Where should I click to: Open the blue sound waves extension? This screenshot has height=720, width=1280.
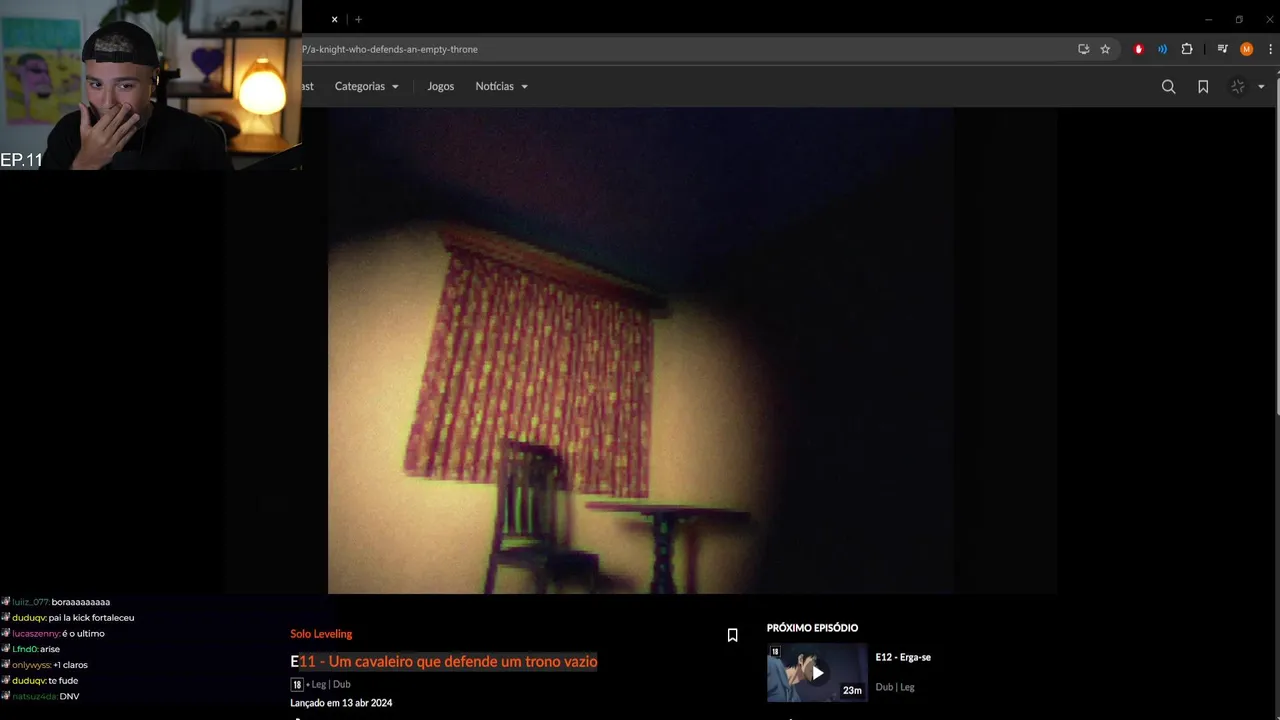(x=1162, y=49)
